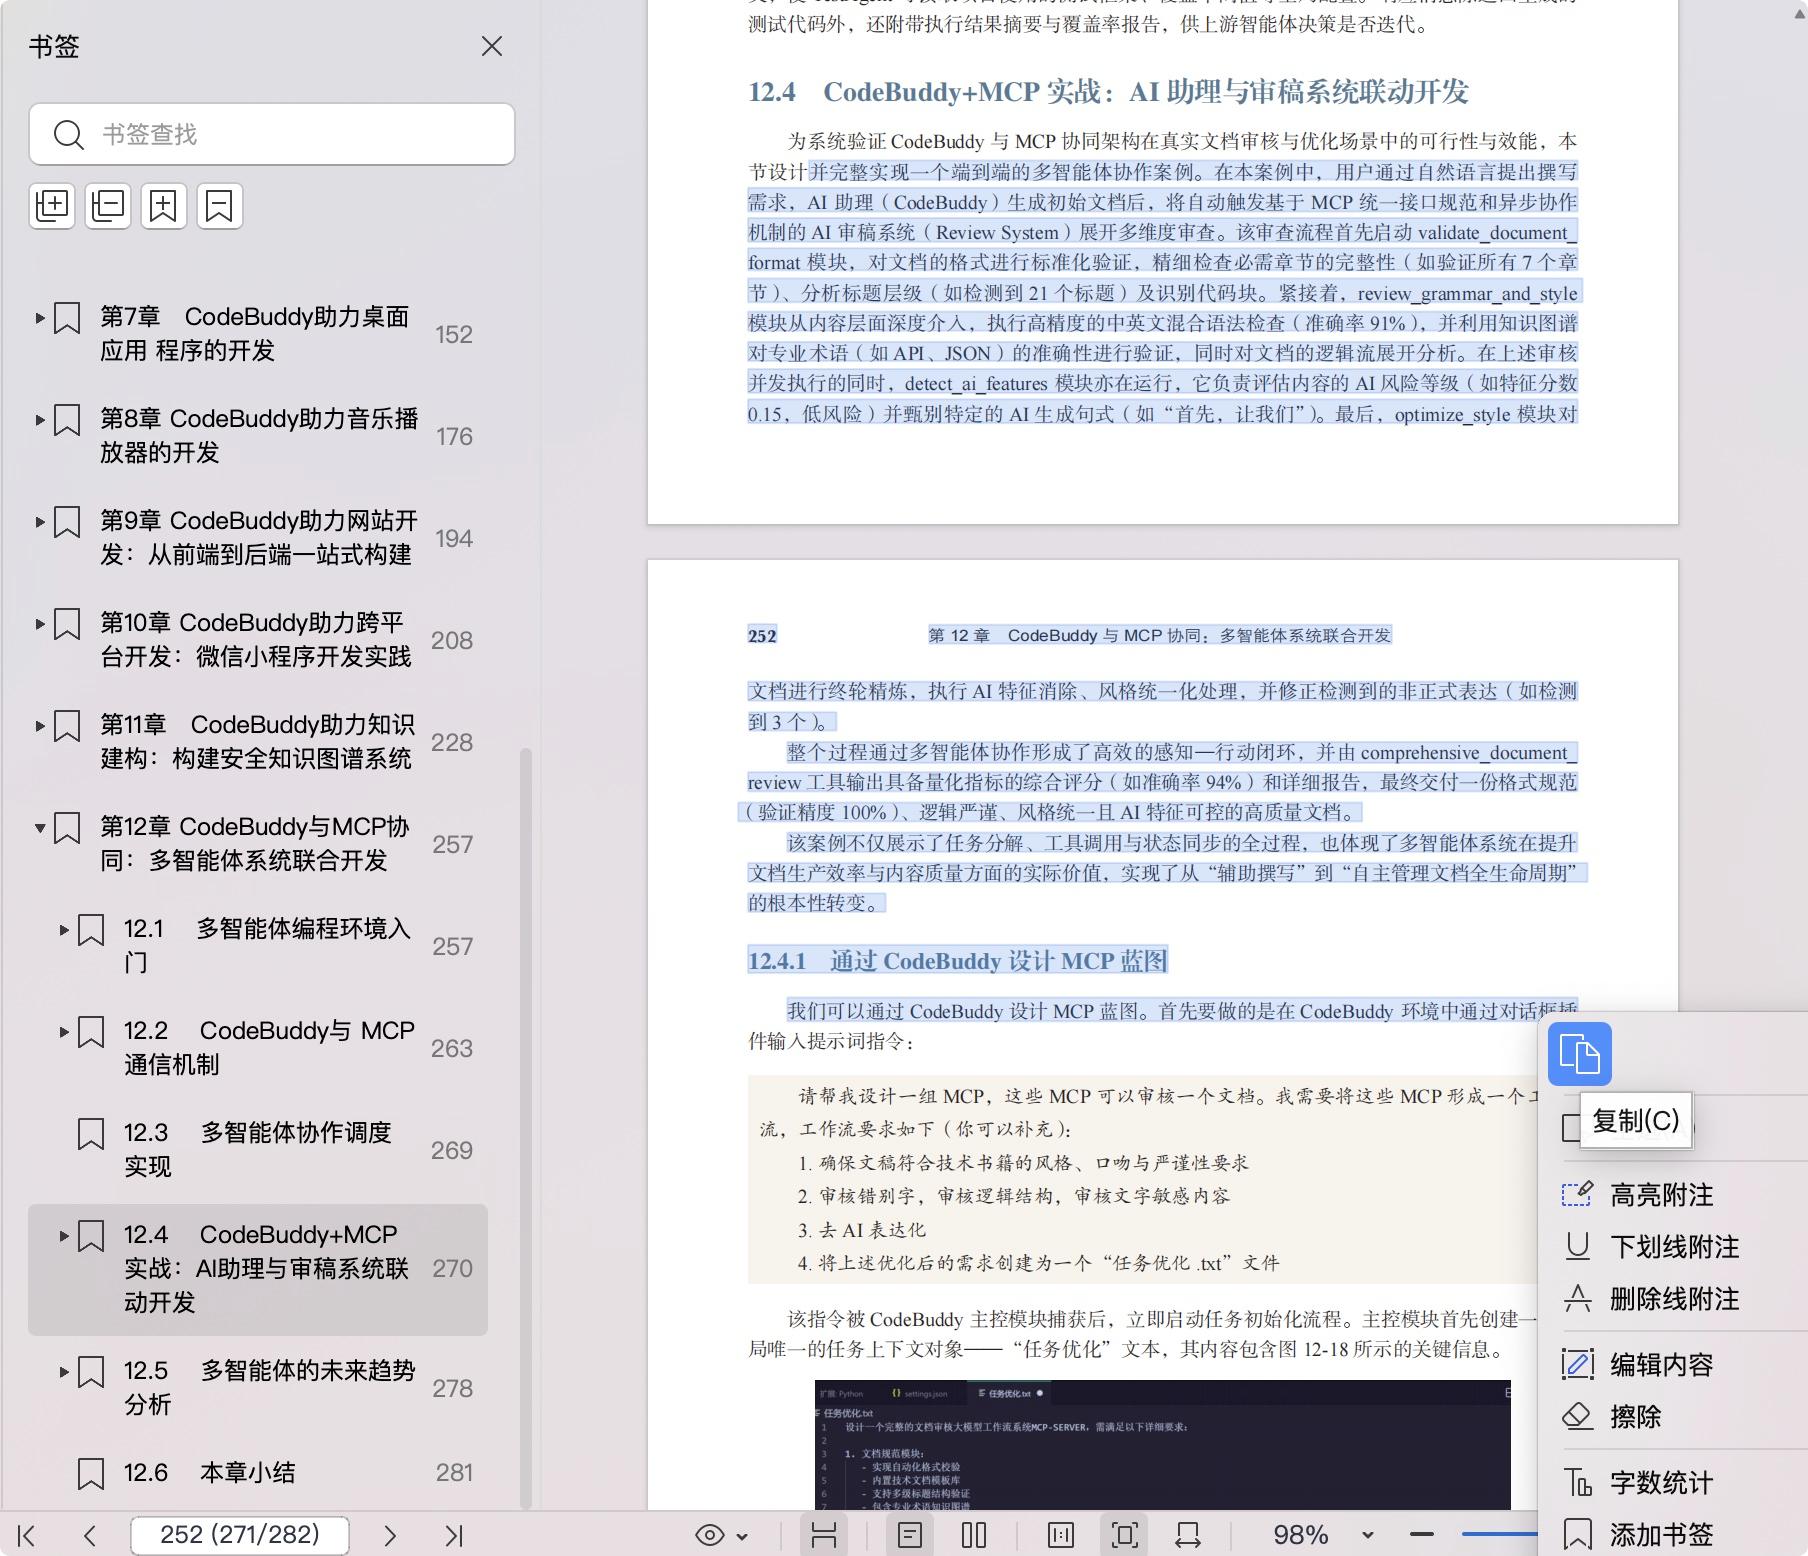The height and width of the screenshot is (1556, 1808).
Task: Click the add bookmark plus icon
Action: coord(164,206)
